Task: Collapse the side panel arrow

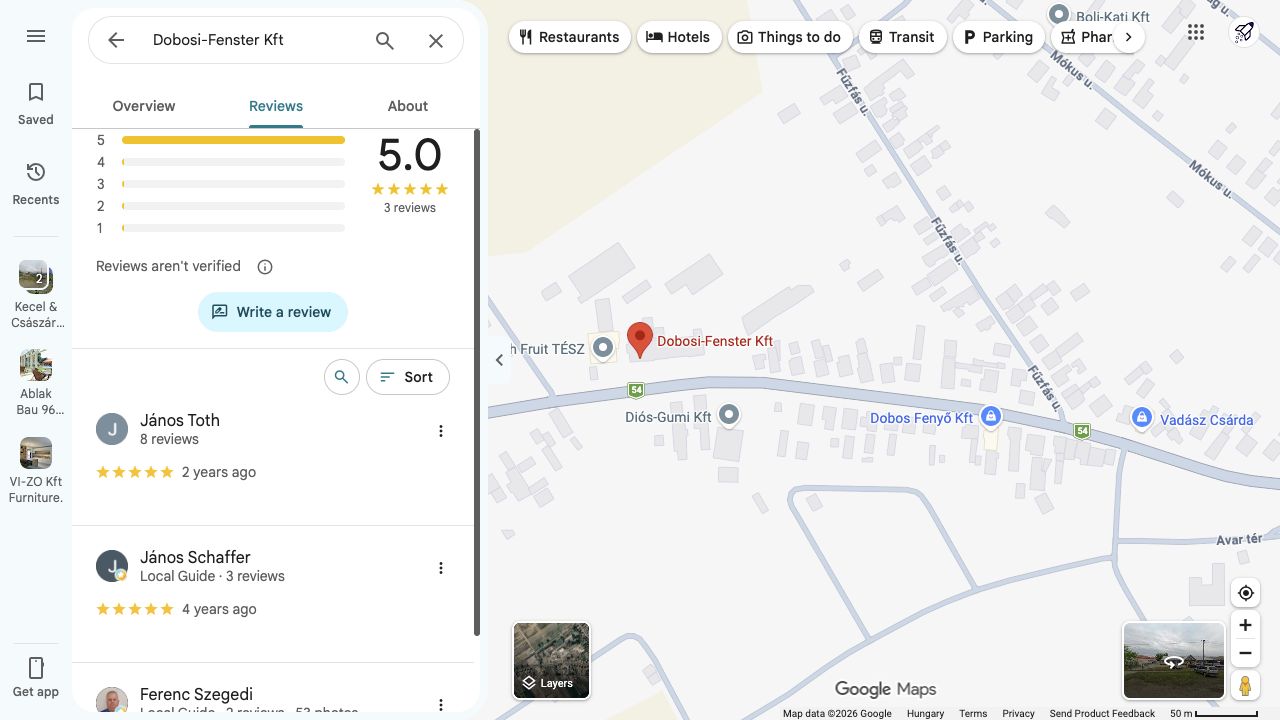Action: coord(499,360)
